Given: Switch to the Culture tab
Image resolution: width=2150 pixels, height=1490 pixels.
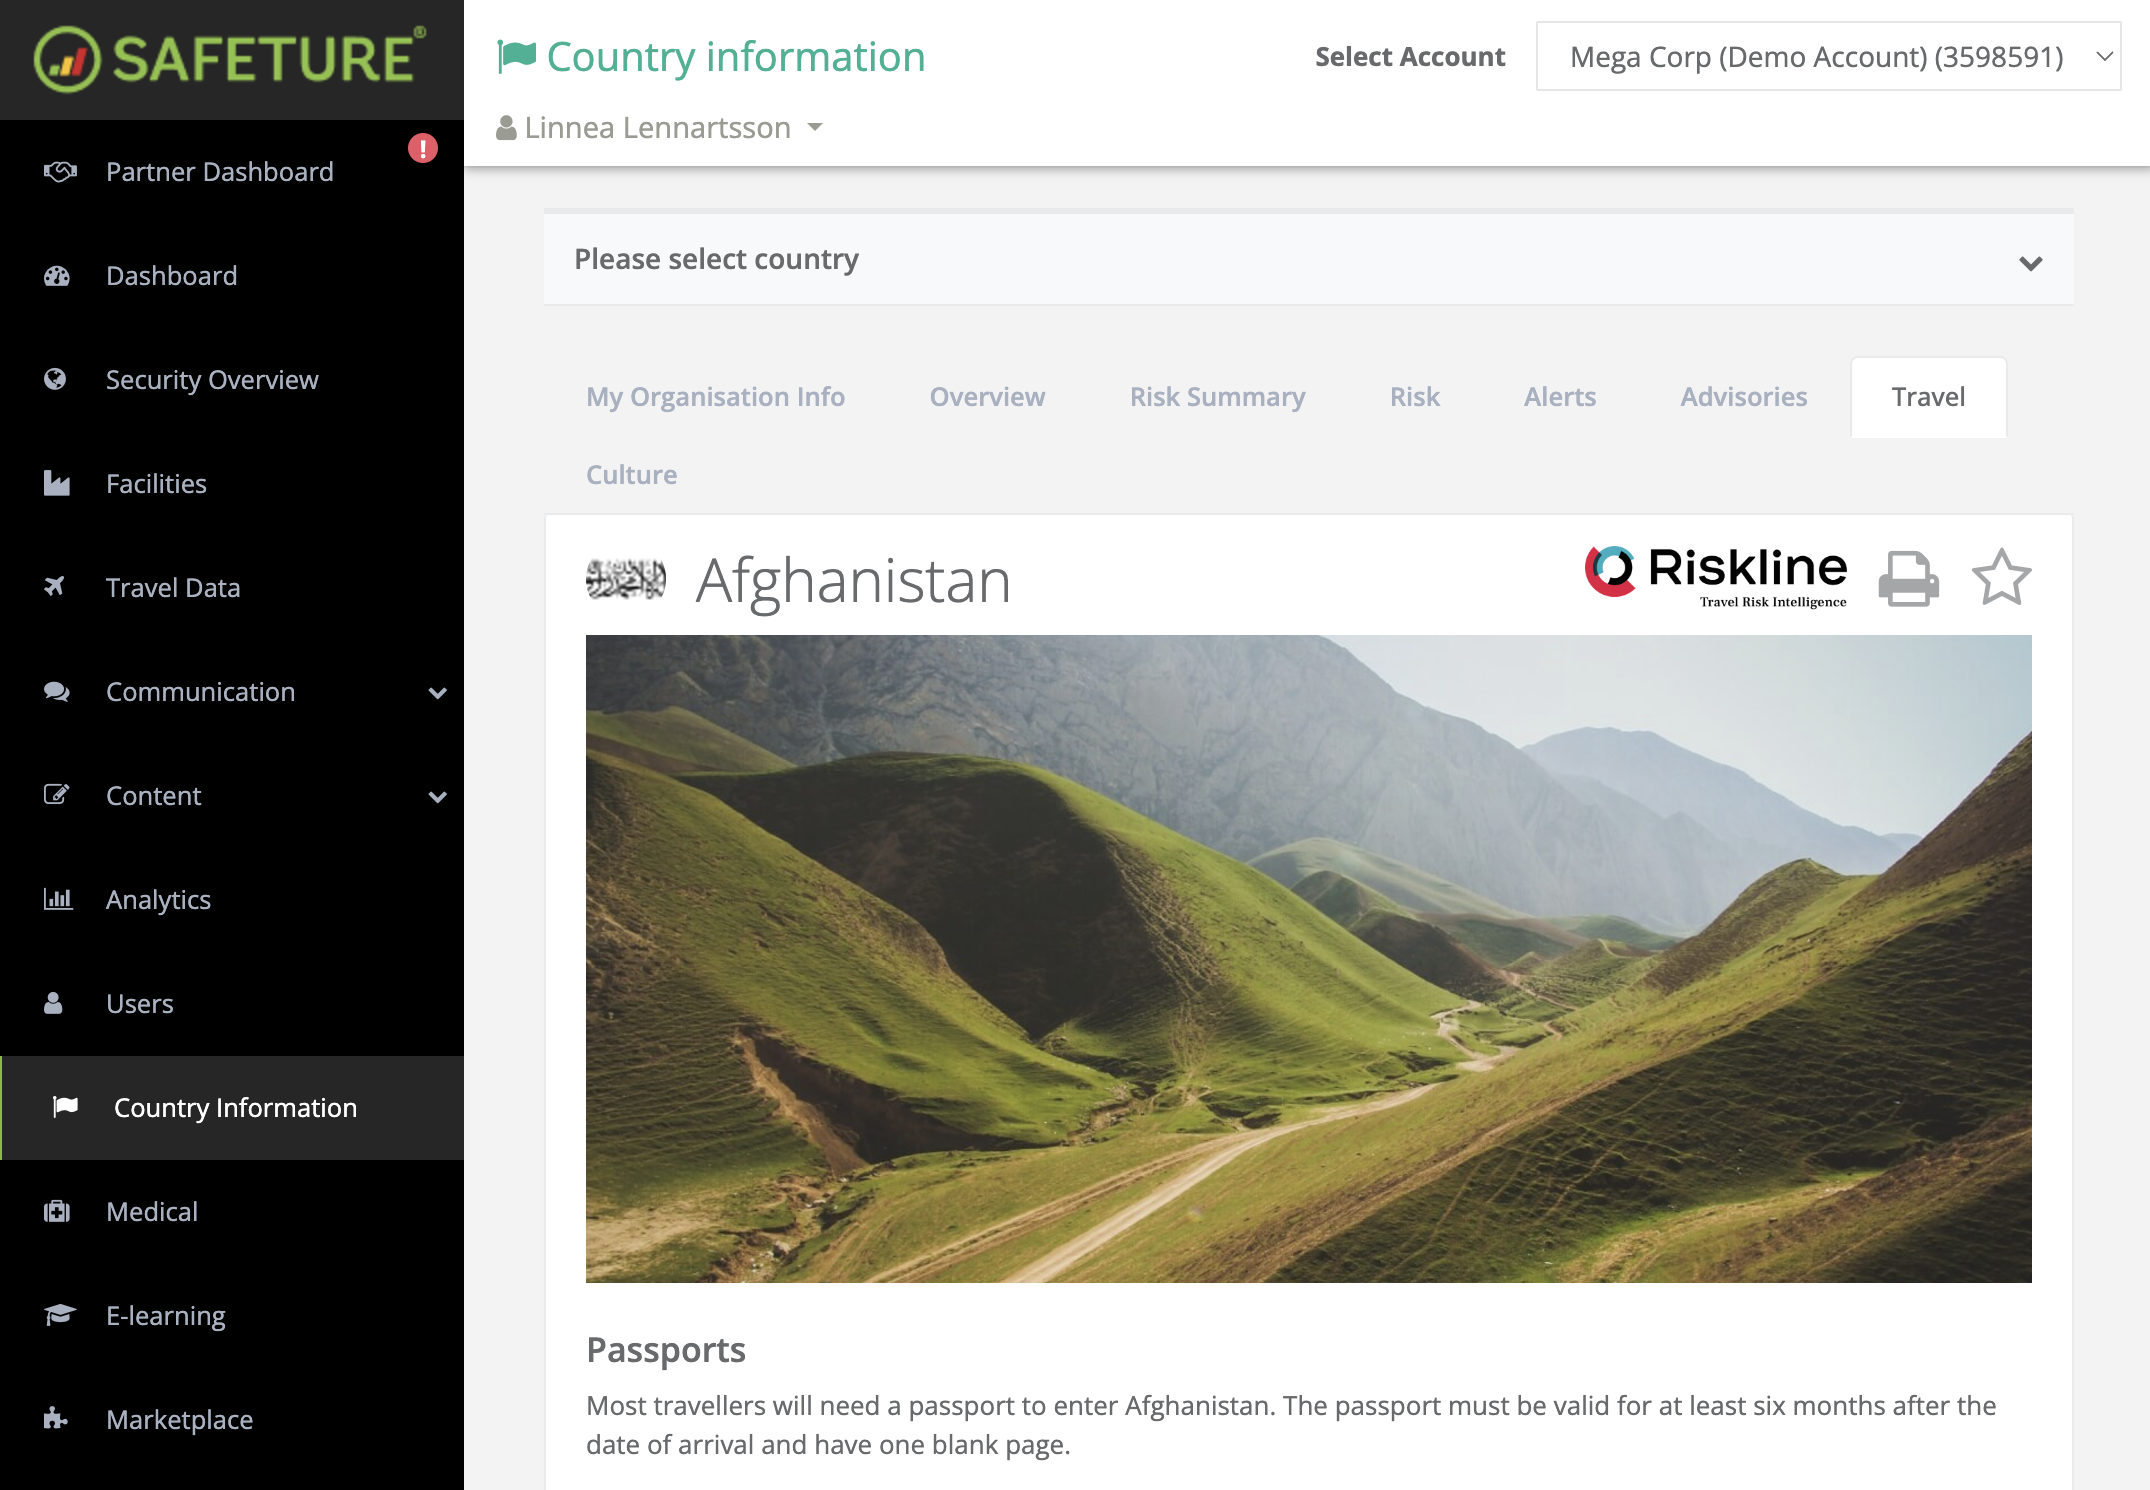Looking at the screenshot, I should tap(631, 475).
